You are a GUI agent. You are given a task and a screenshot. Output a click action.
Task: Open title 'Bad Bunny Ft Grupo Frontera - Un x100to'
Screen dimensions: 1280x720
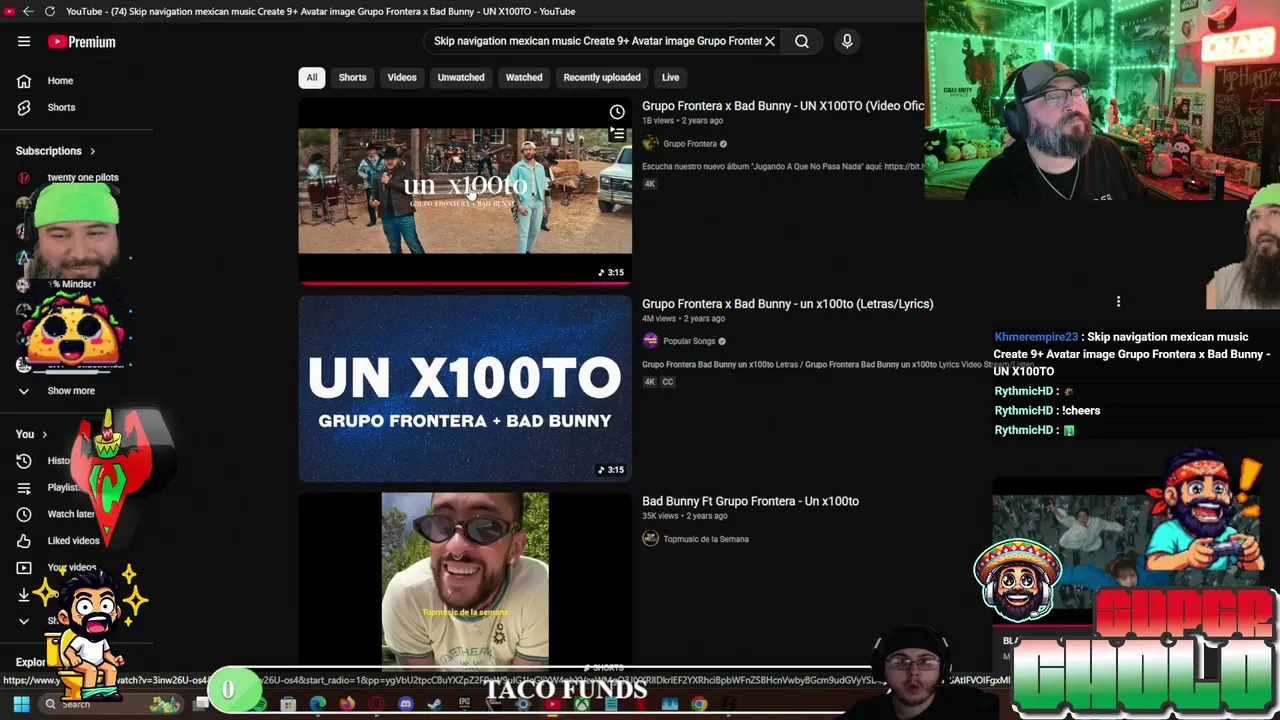click(750, 501)
